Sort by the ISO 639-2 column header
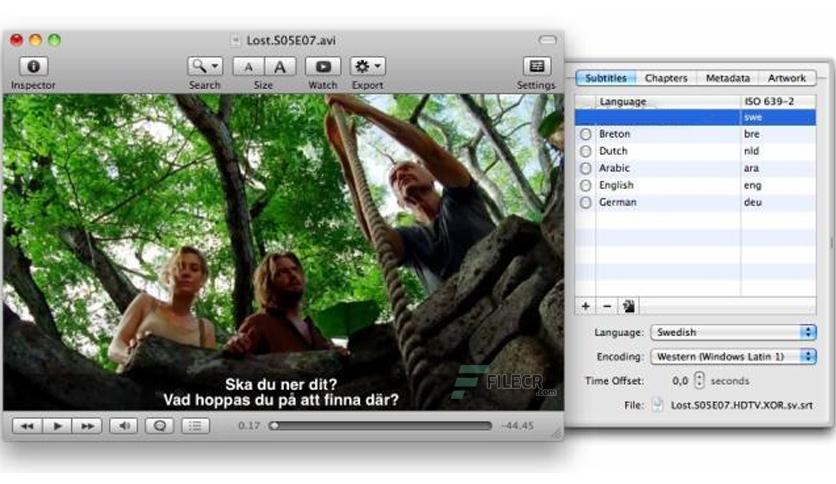836x484 pixels. [778, 101]
